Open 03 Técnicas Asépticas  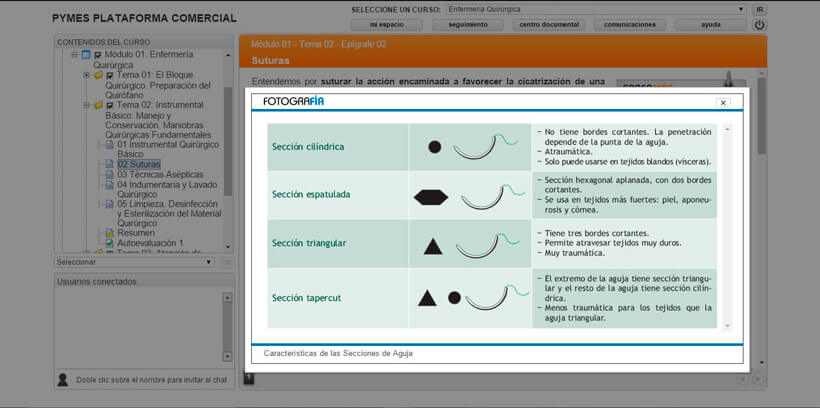click(x=160, y=175)
